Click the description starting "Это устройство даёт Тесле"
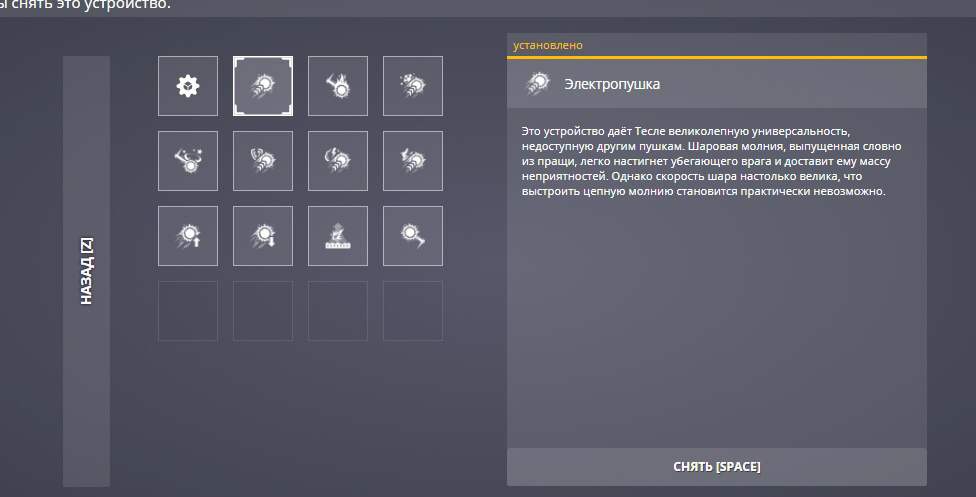 pos(711,161)
